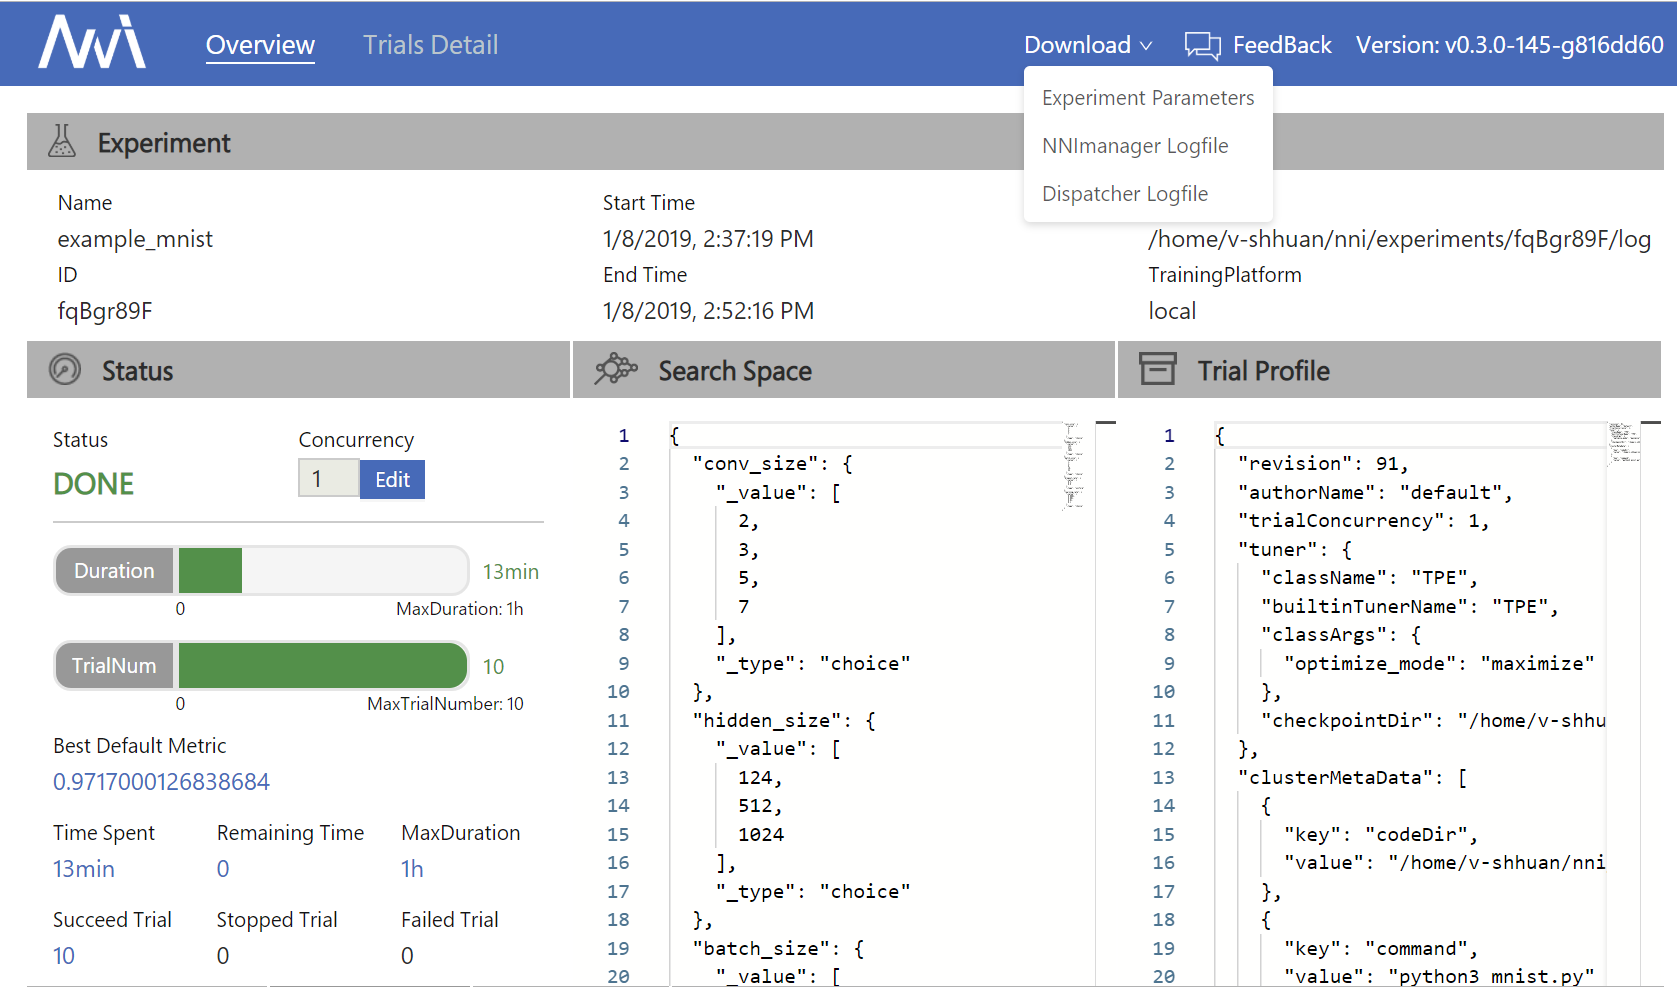Click the FeedBack chat bubble icon

tap(1201, 44)
